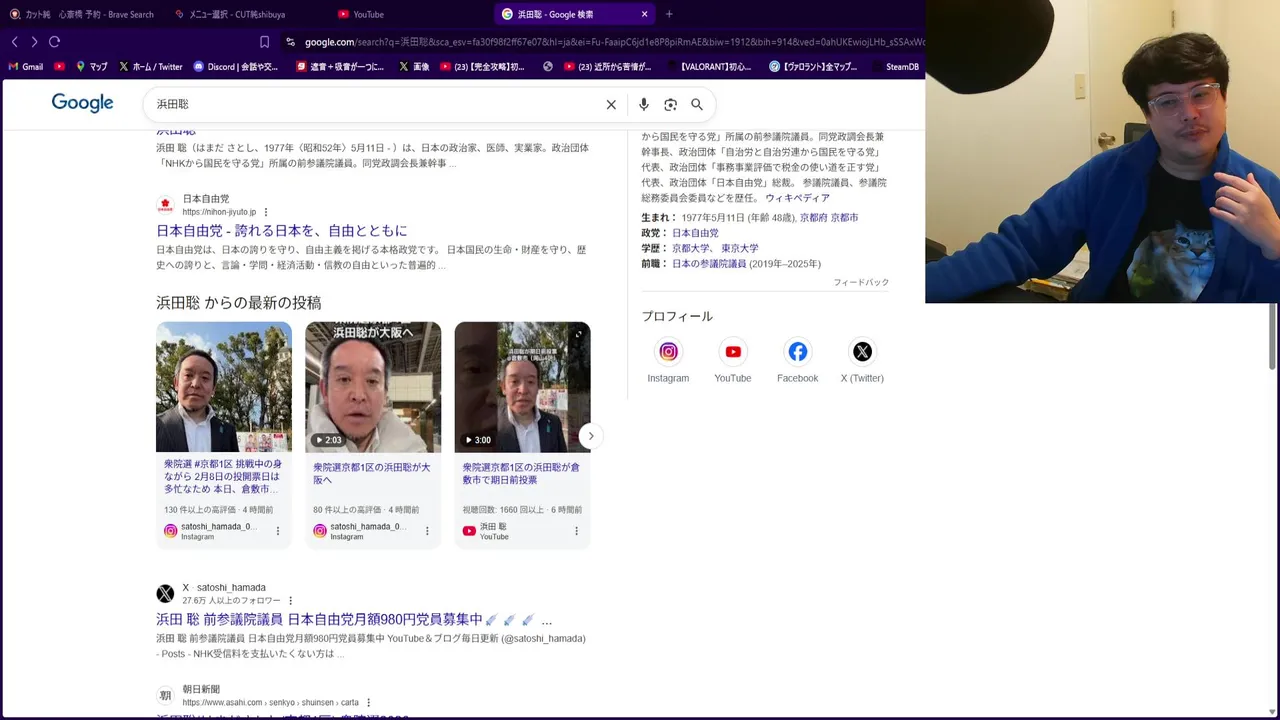Open options menu for 朝日新聞 result
Viewport: 1280px width, 720px height.
pos(369,703)
